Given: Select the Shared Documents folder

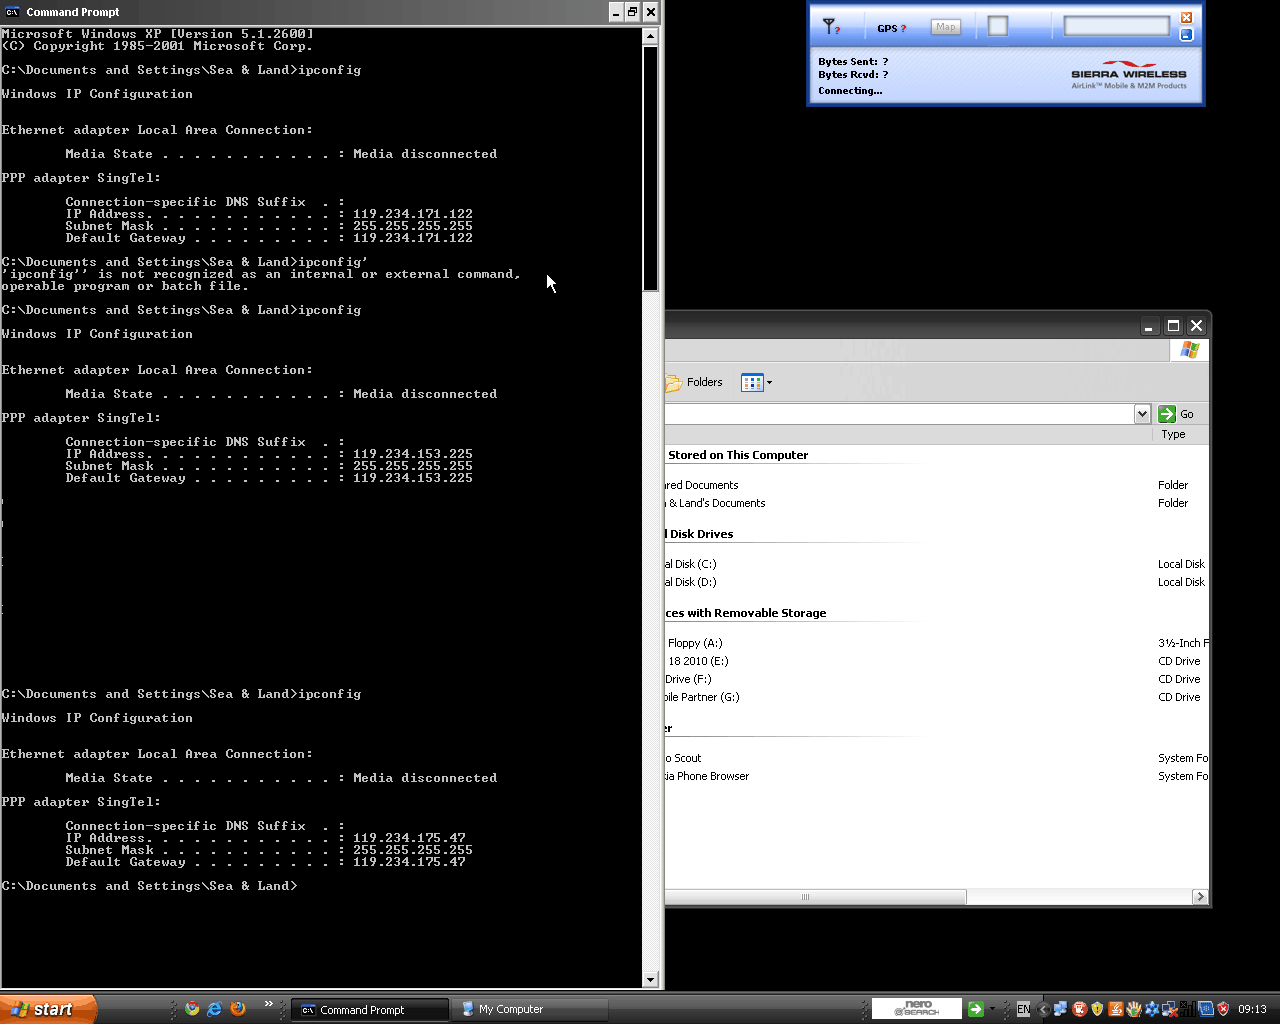Looking at the screenshot, I should [702, 485].
